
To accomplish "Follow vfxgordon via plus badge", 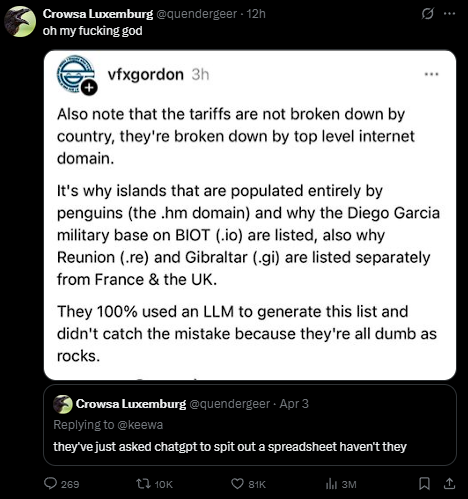I will click(x=89, y=88).
